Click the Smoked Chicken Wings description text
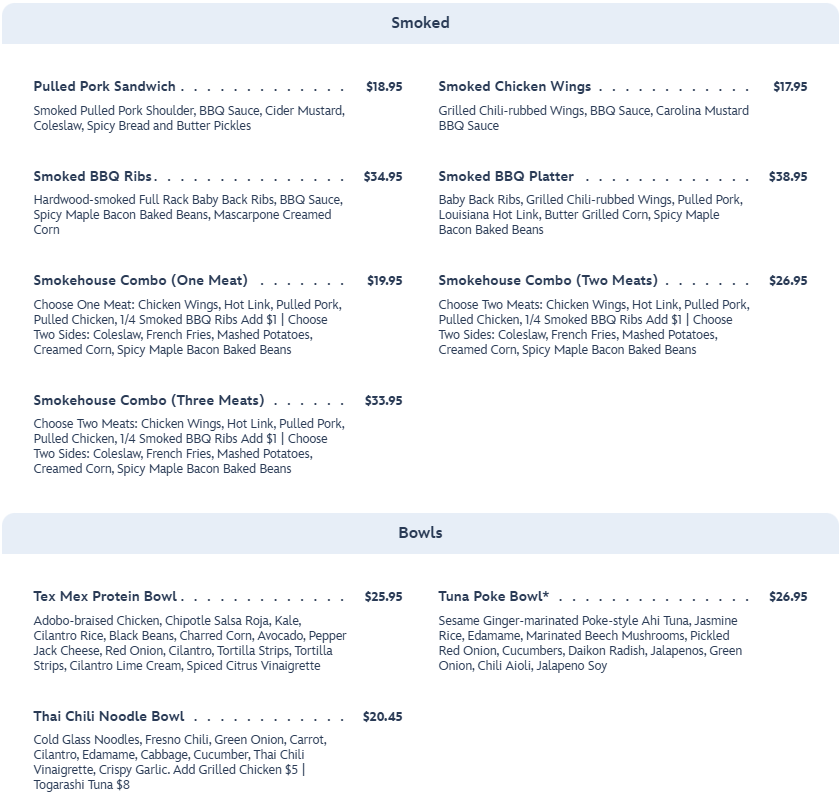Screen dimensions: 839x803 click(593, 118)
